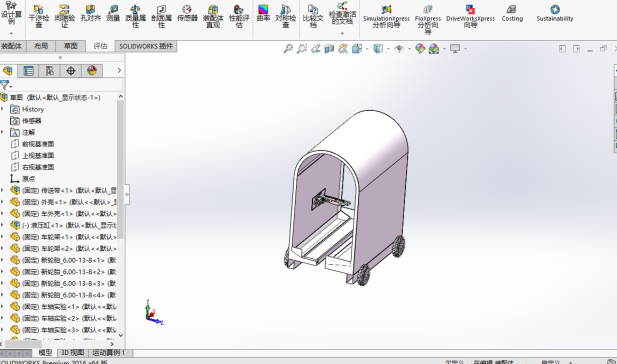617x364 pixels.
Task: Toggle the 曲率 curvature display
Action: 263,13
